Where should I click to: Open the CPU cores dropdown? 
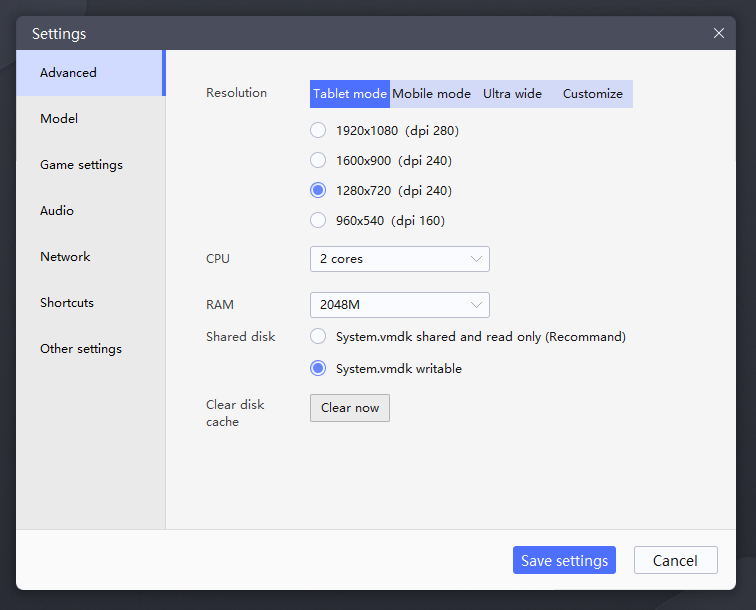coord(400,259)
